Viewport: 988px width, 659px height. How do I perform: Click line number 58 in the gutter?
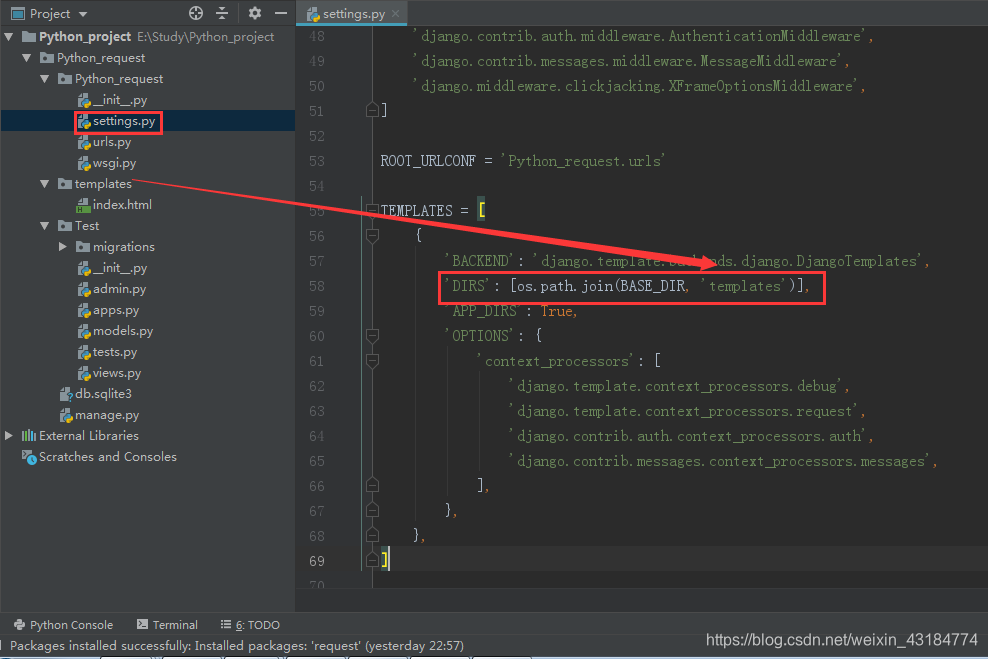click(317, 286)
